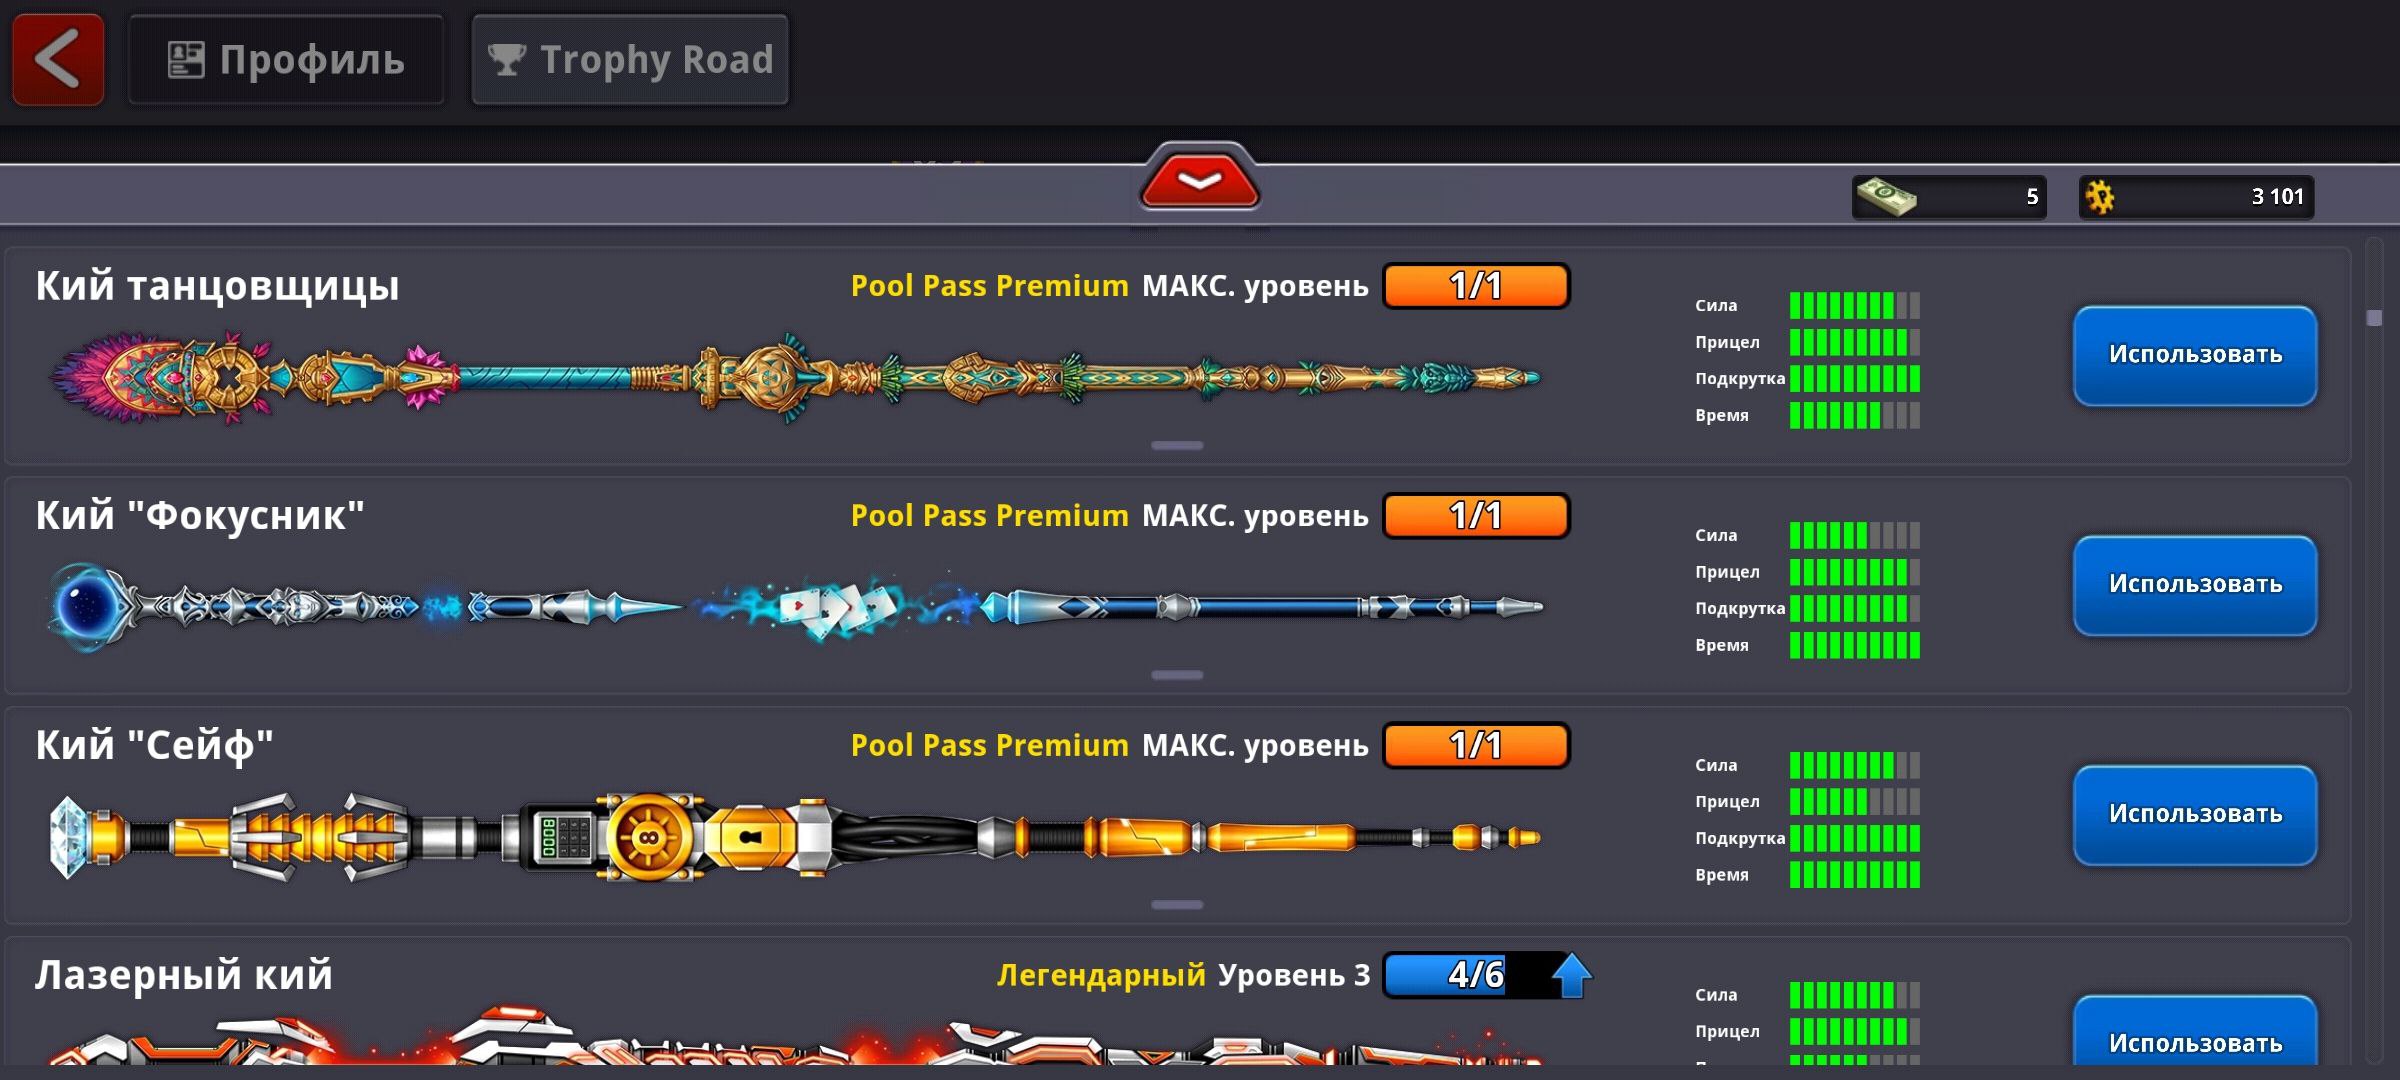Use the Кий "Фокусник" cue
2400x1080 pixels.
(2195, 586)
